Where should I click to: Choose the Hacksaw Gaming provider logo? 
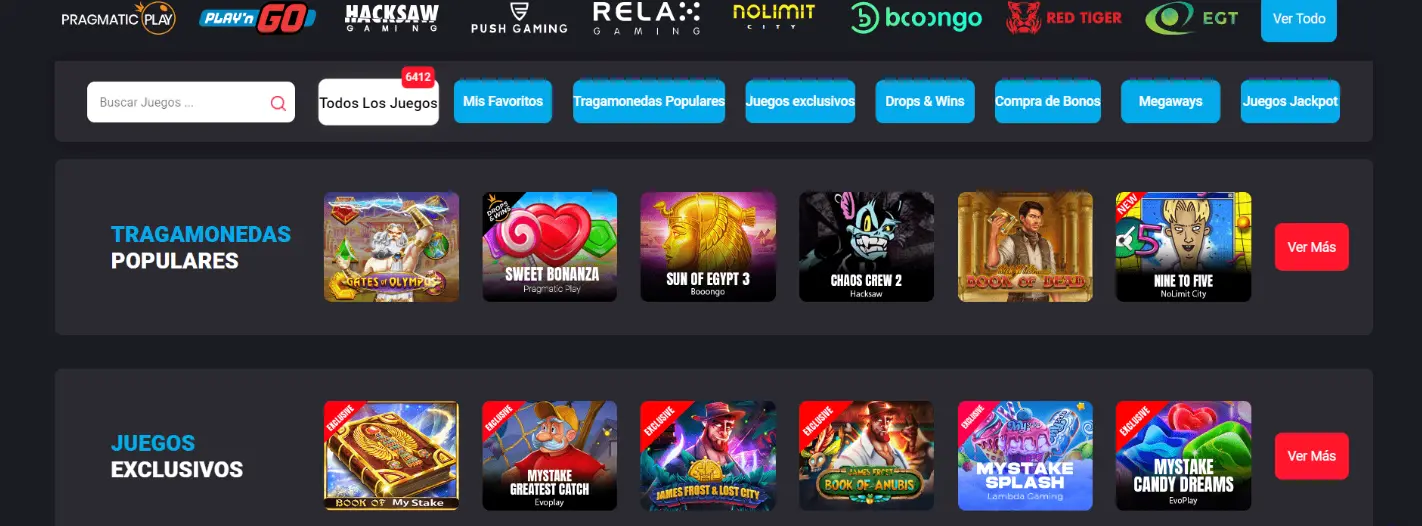[391, 18]
